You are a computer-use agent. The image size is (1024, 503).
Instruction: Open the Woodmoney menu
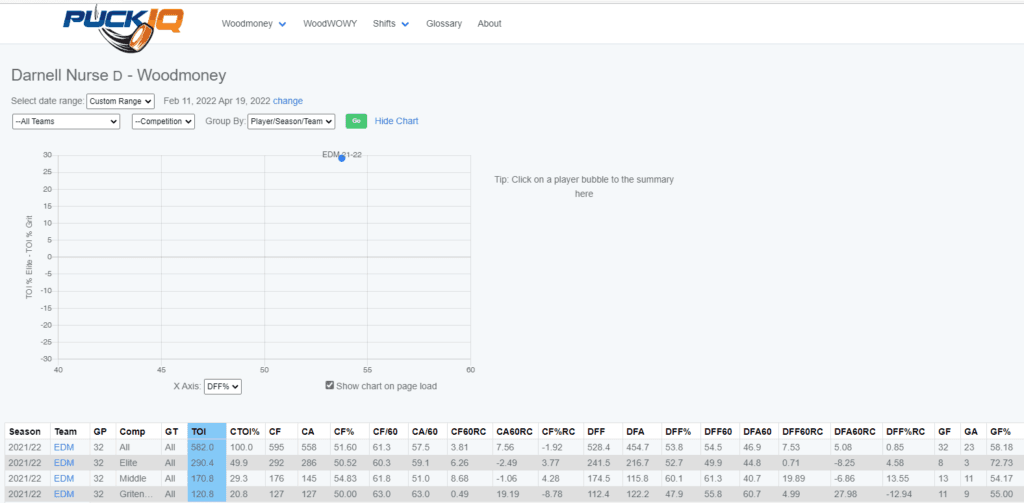[x=254, y=23]
